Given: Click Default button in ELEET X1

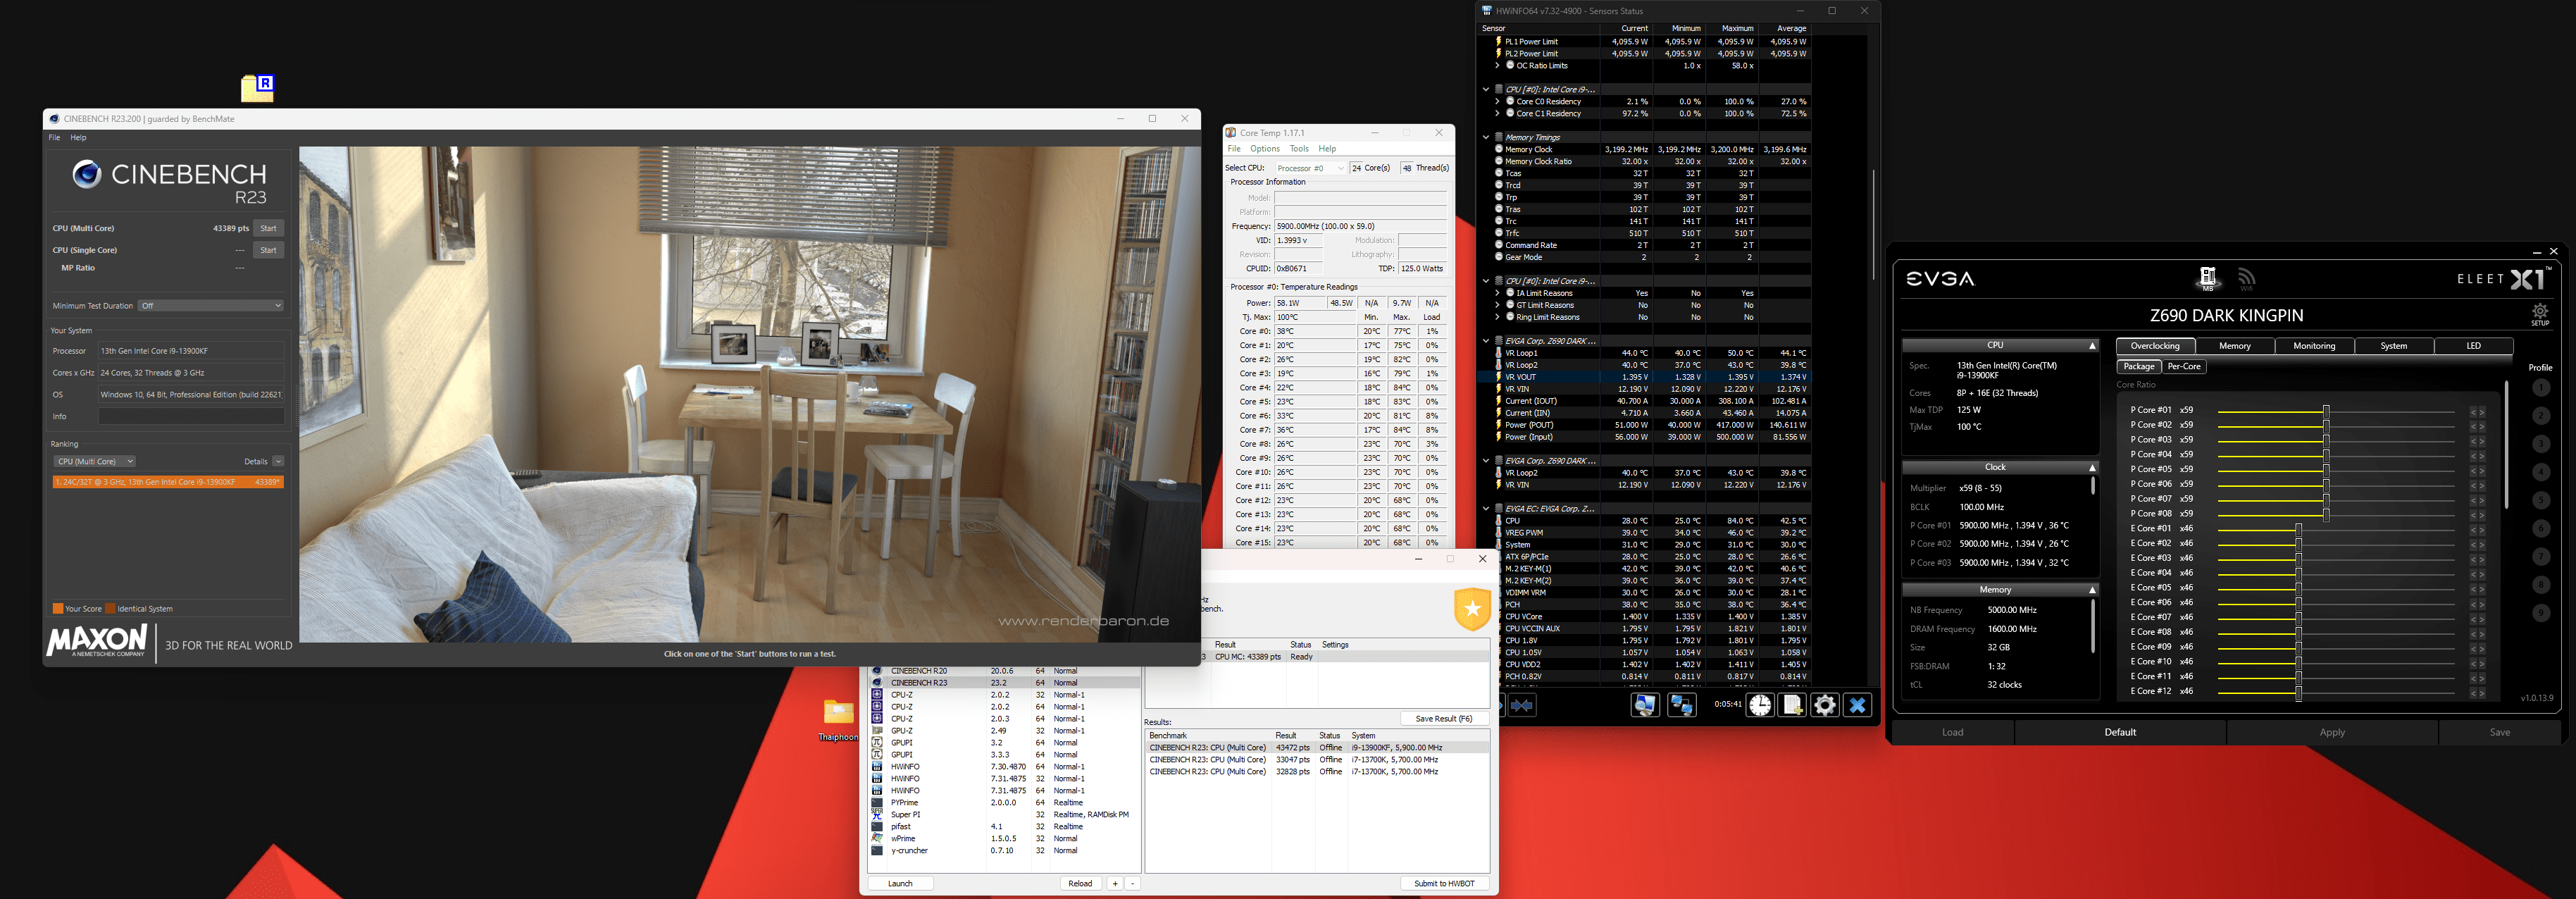Looking at the screenshot, I should pos(2120,732).
